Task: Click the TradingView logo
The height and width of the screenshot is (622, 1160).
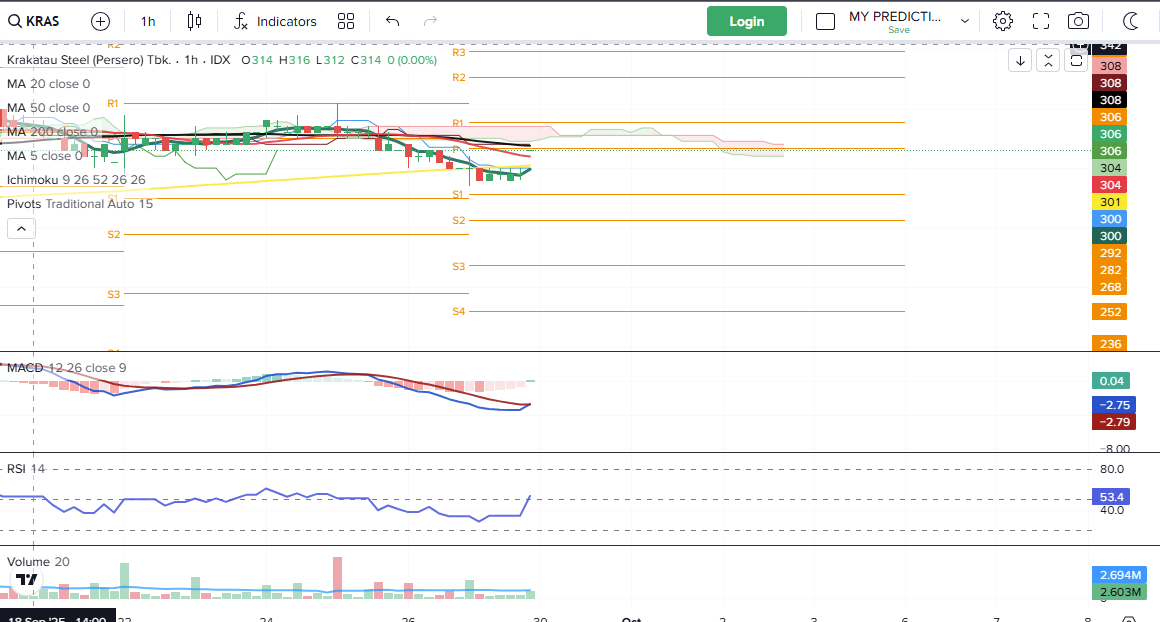Action: (27, 580)
